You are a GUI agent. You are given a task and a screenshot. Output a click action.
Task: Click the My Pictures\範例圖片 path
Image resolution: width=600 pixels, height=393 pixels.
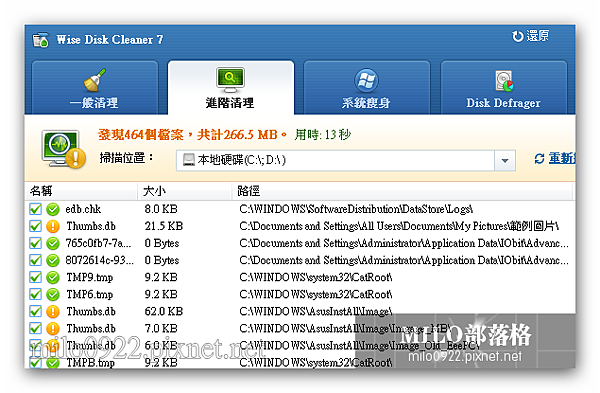click(399, 226)
